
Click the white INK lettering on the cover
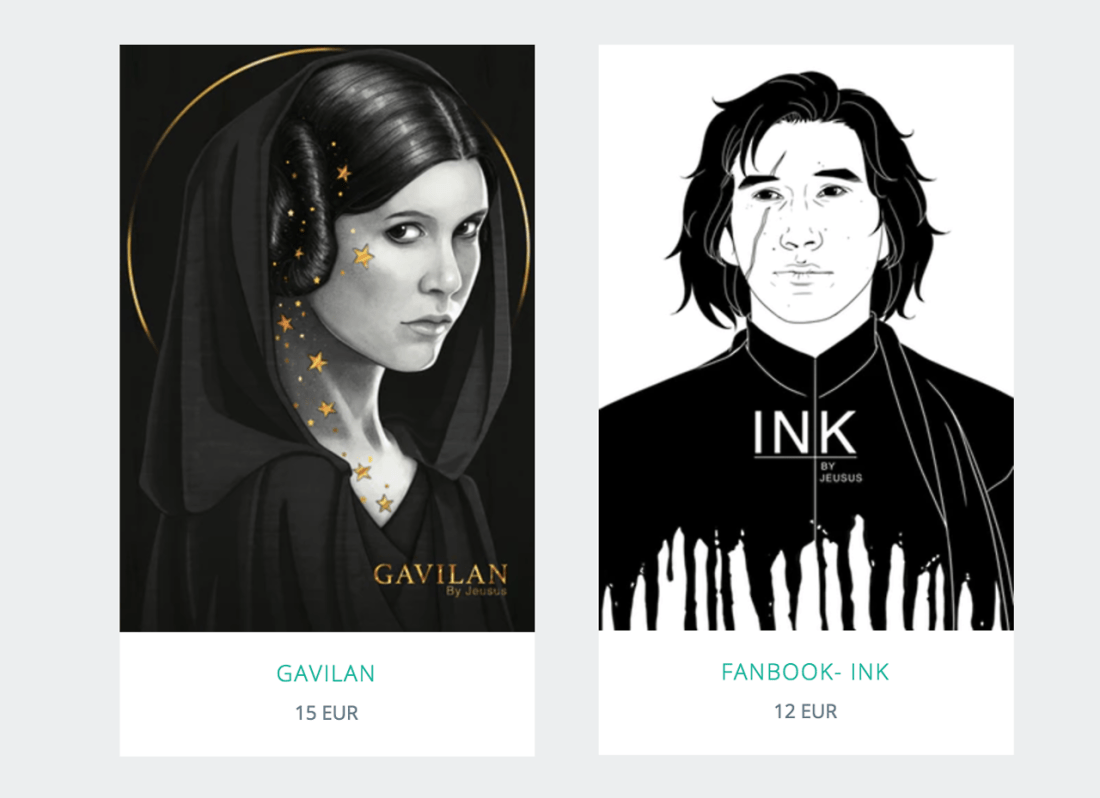tap(805, 433)
